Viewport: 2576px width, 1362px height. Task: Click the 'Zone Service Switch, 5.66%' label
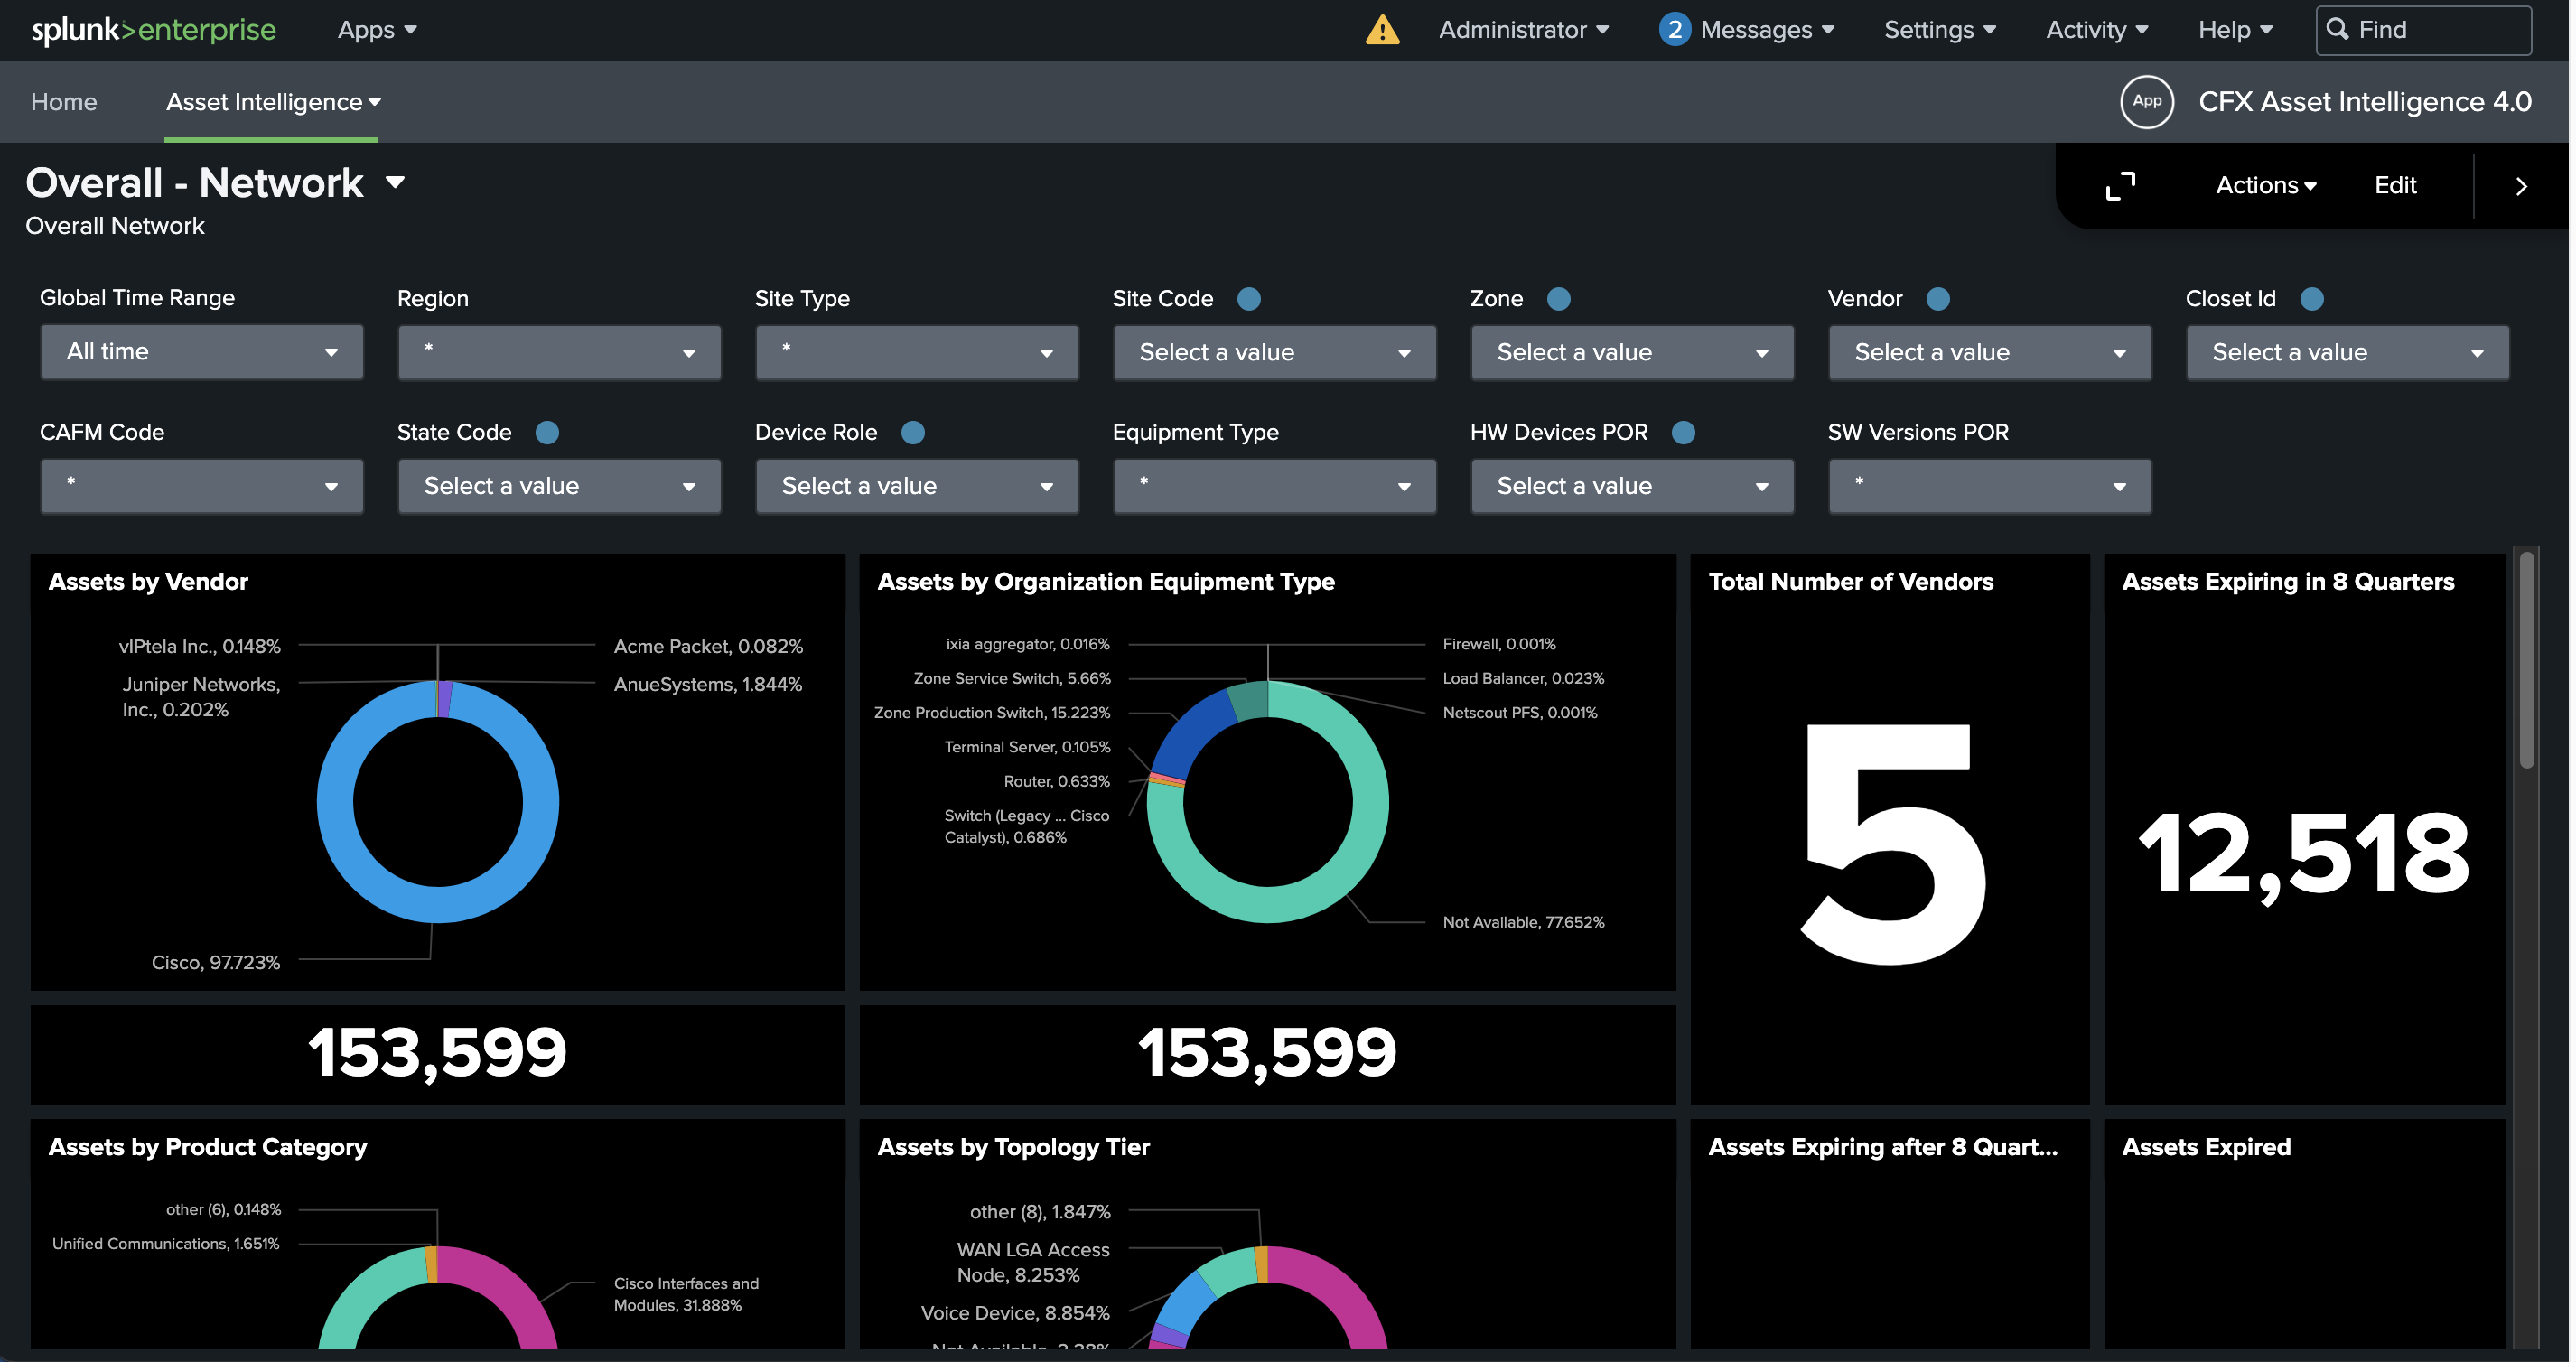click(1012, 678)
